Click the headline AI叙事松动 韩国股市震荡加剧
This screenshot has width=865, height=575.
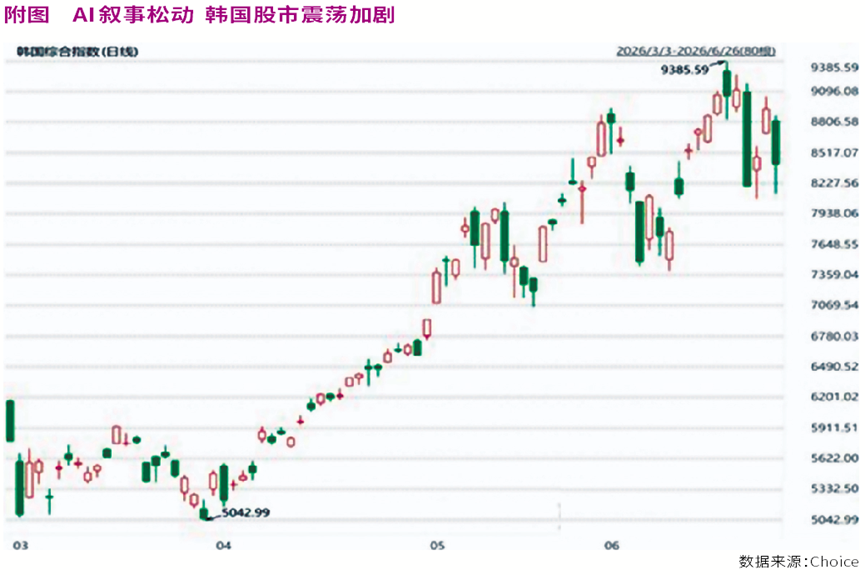(234, 15)
